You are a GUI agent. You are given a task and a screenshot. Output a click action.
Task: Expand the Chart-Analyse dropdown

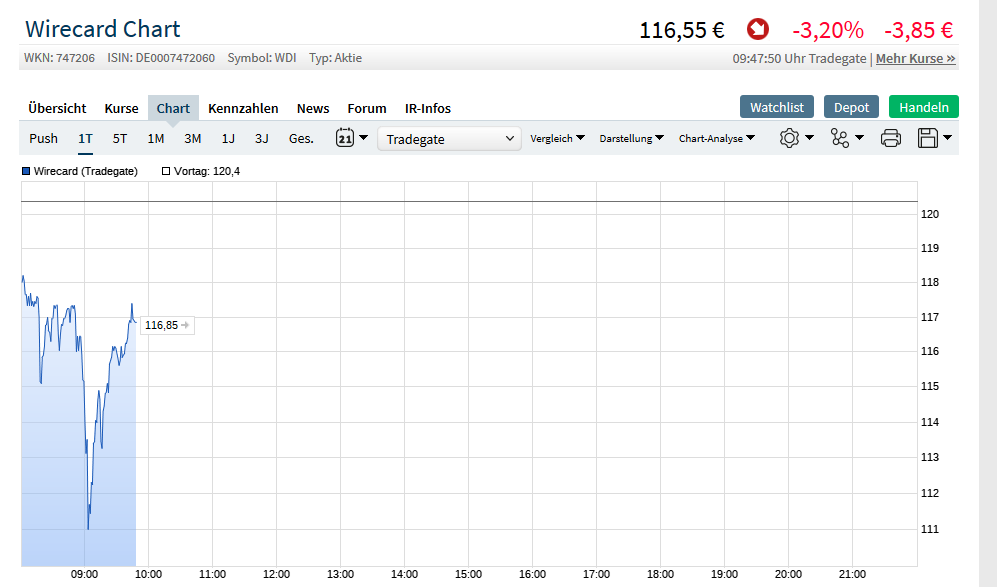click(x=717, y=138)
